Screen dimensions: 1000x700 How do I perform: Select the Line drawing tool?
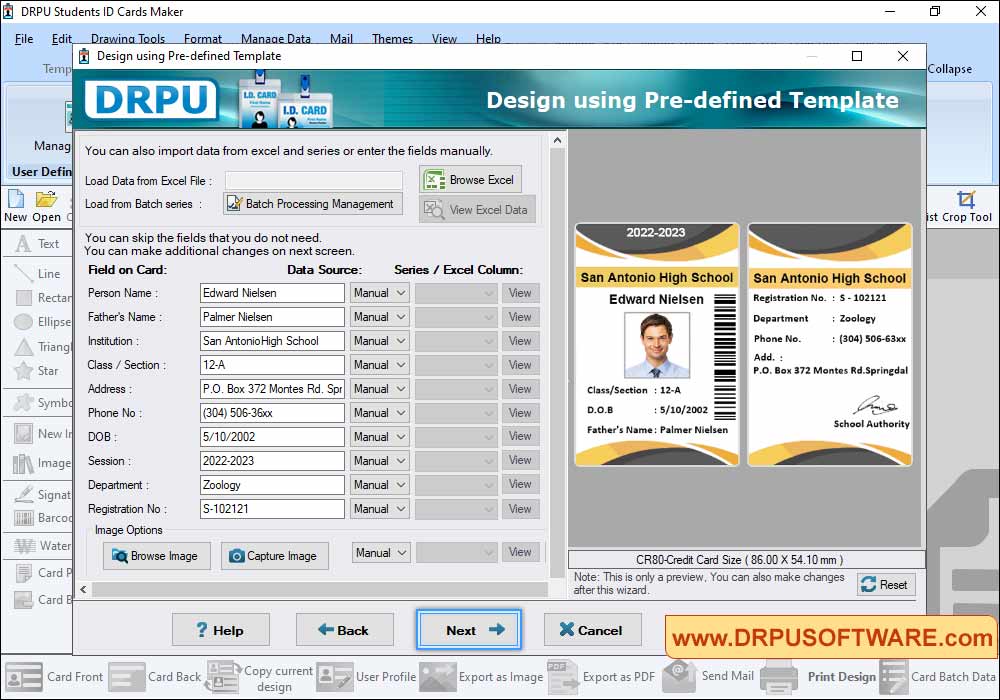[38, 273]
